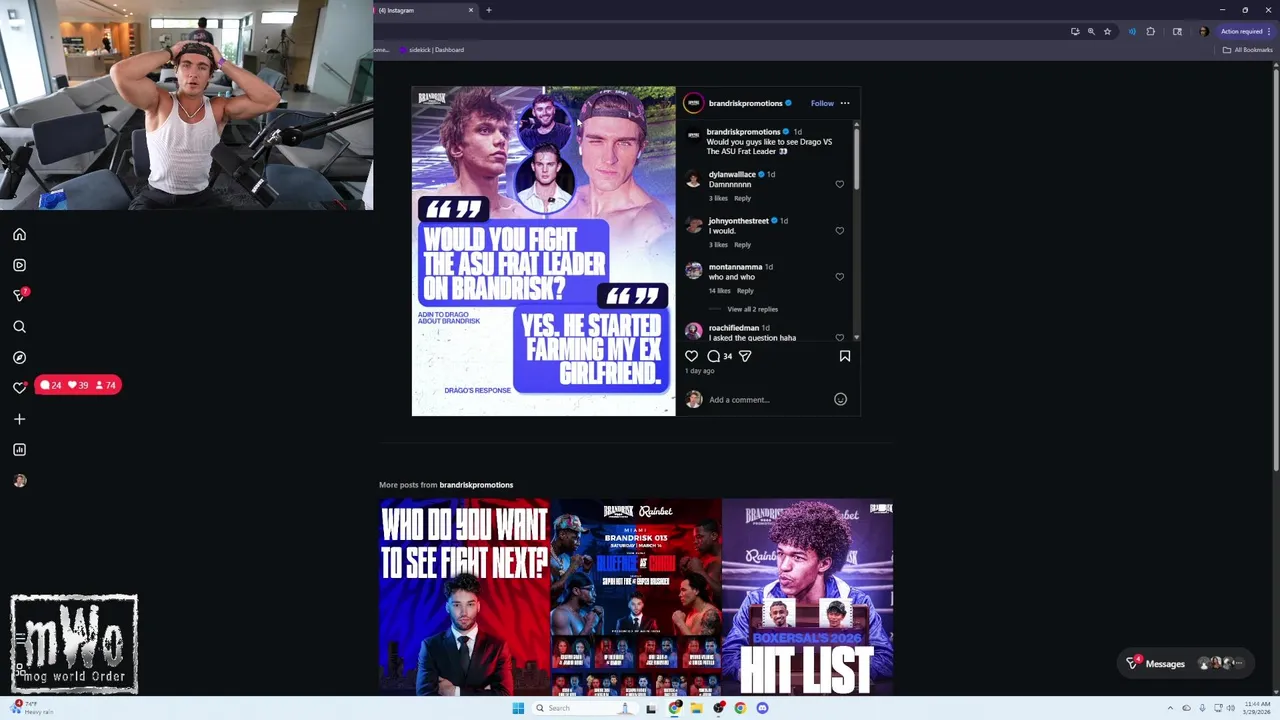Like the brandriskpromotions post with heart icon

[x=691, y=356]
